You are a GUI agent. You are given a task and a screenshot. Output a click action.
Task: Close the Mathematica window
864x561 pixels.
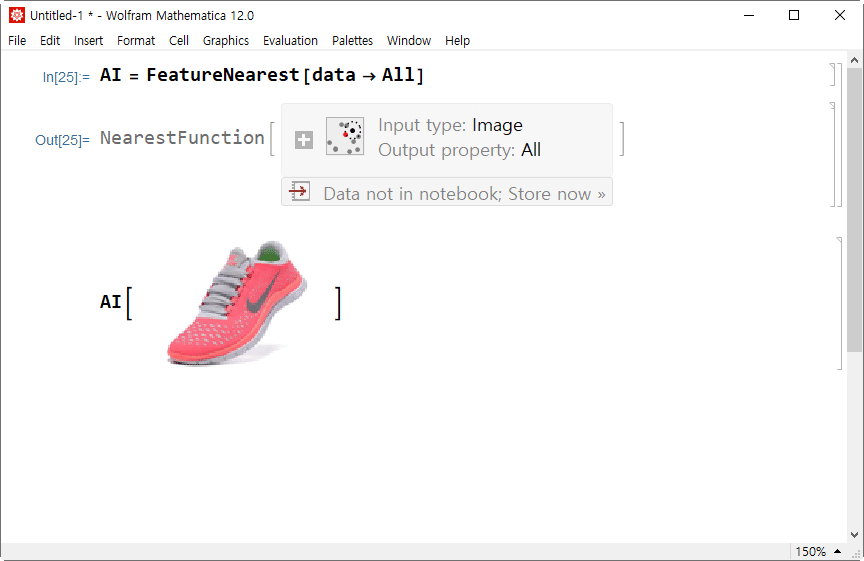840,15
